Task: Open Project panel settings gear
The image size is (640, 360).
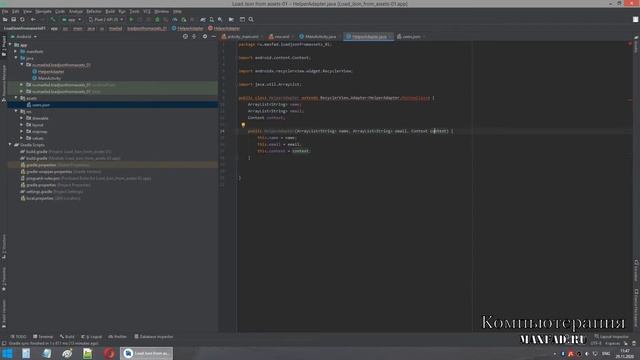Action: pos(205,36)
